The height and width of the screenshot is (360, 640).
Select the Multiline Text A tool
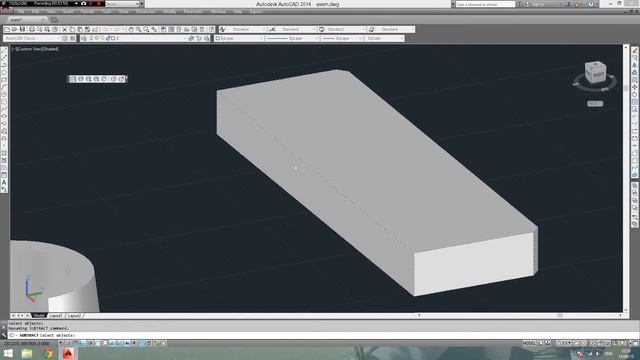[4, 182]
